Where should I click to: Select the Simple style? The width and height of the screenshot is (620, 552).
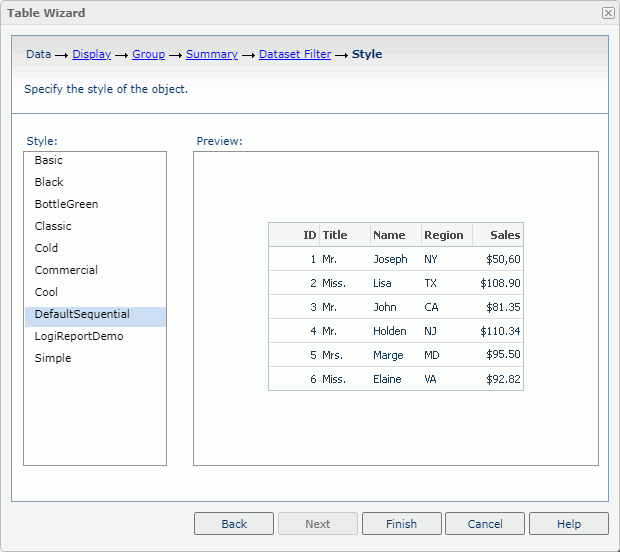click(53, 358)
